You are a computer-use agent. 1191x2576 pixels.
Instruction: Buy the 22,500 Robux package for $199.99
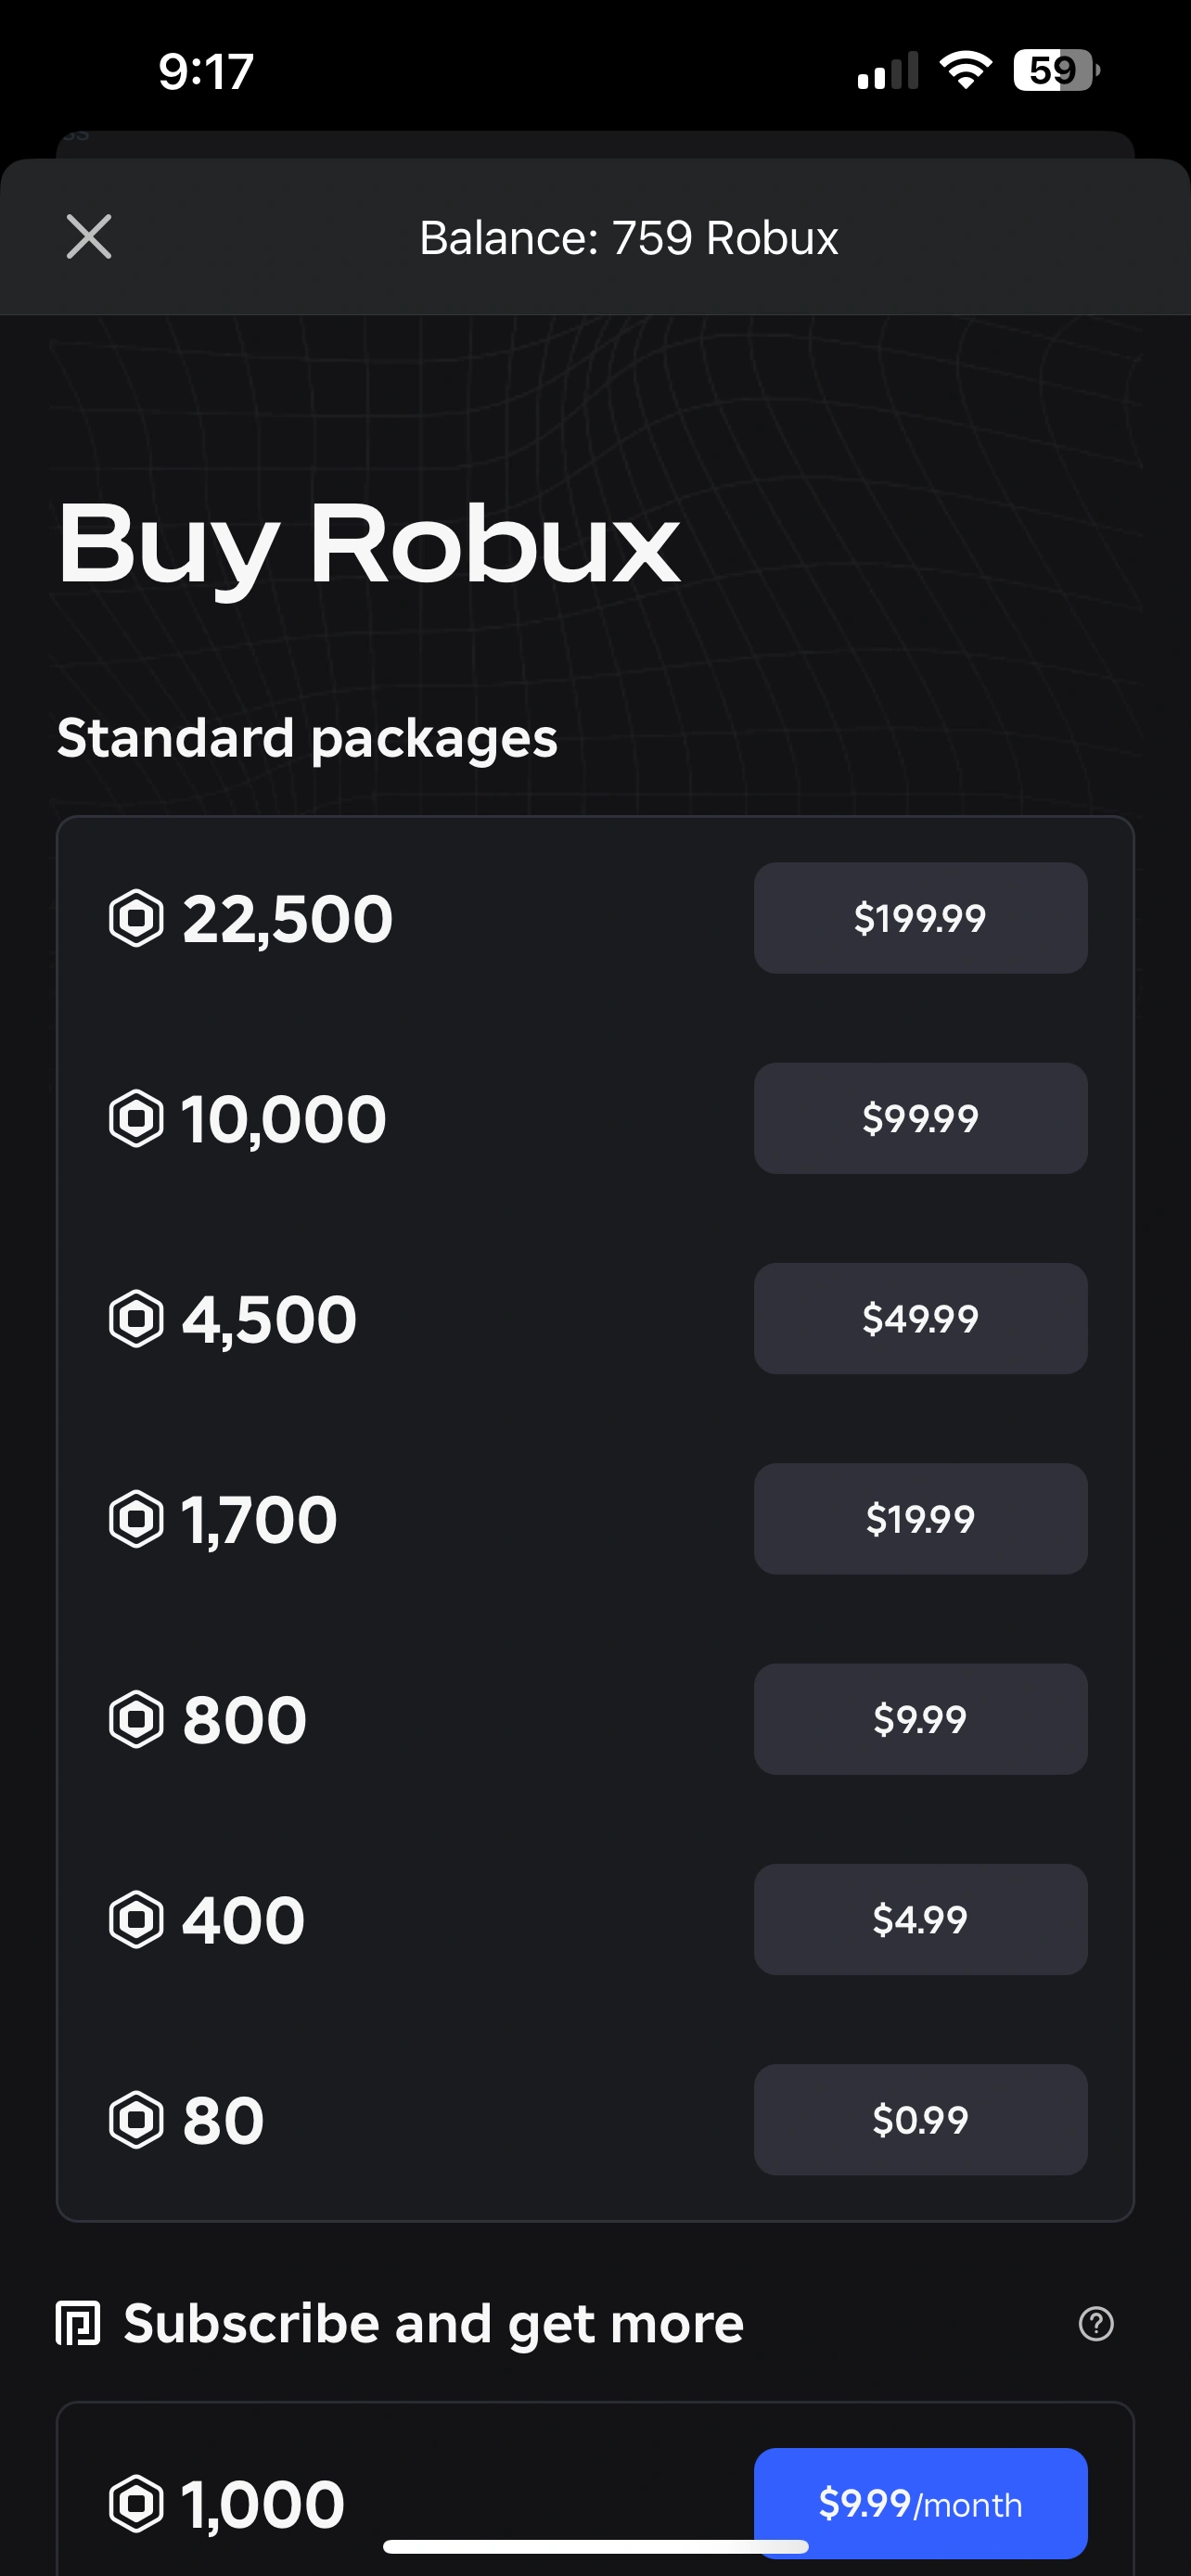[919, 917]
